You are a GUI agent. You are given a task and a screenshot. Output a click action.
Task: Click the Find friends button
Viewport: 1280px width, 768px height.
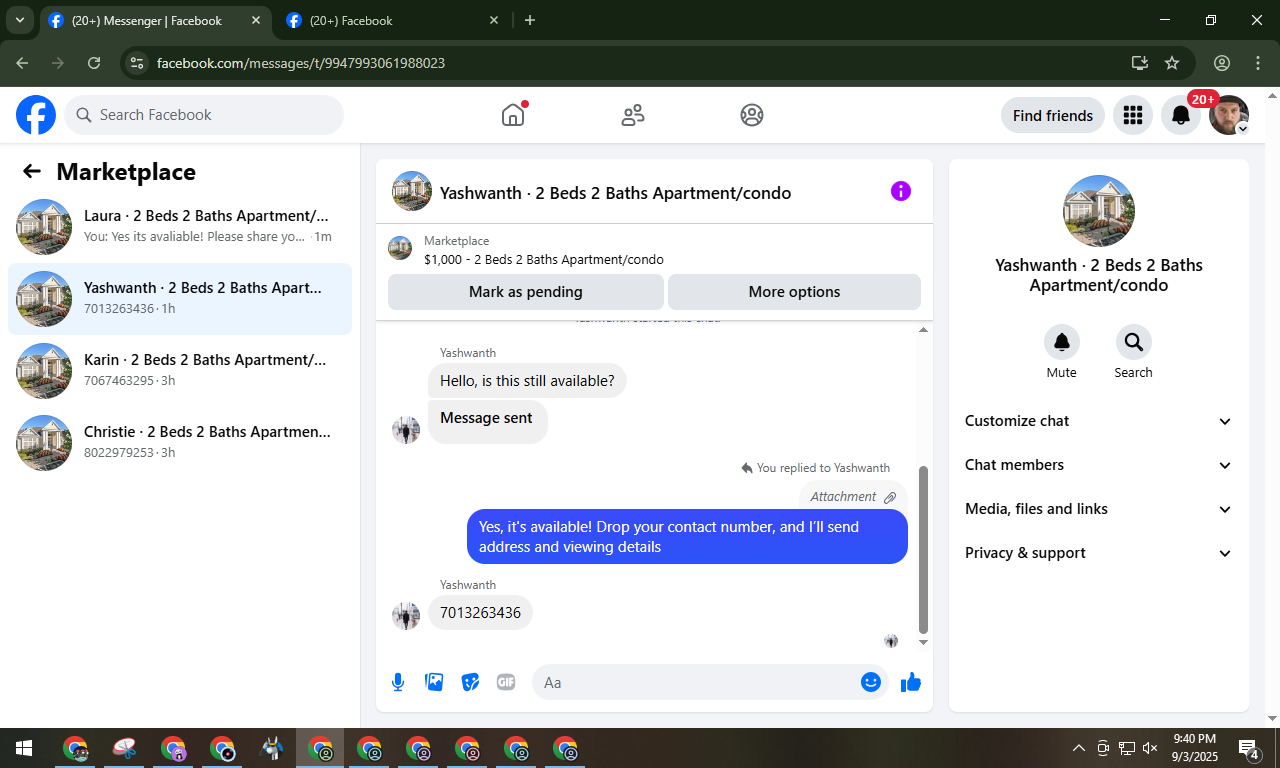tap(1053, 115)
